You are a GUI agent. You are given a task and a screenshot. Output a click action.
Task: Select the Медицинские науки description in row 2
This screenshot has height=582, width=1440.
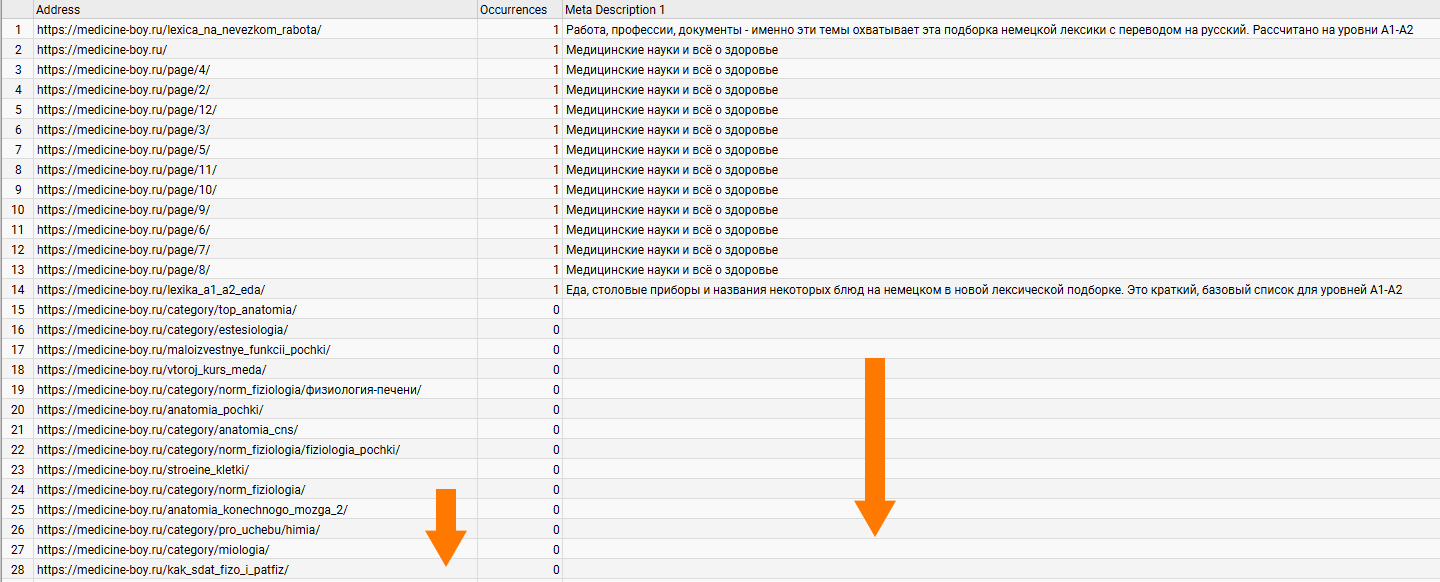click(1001, 50)
